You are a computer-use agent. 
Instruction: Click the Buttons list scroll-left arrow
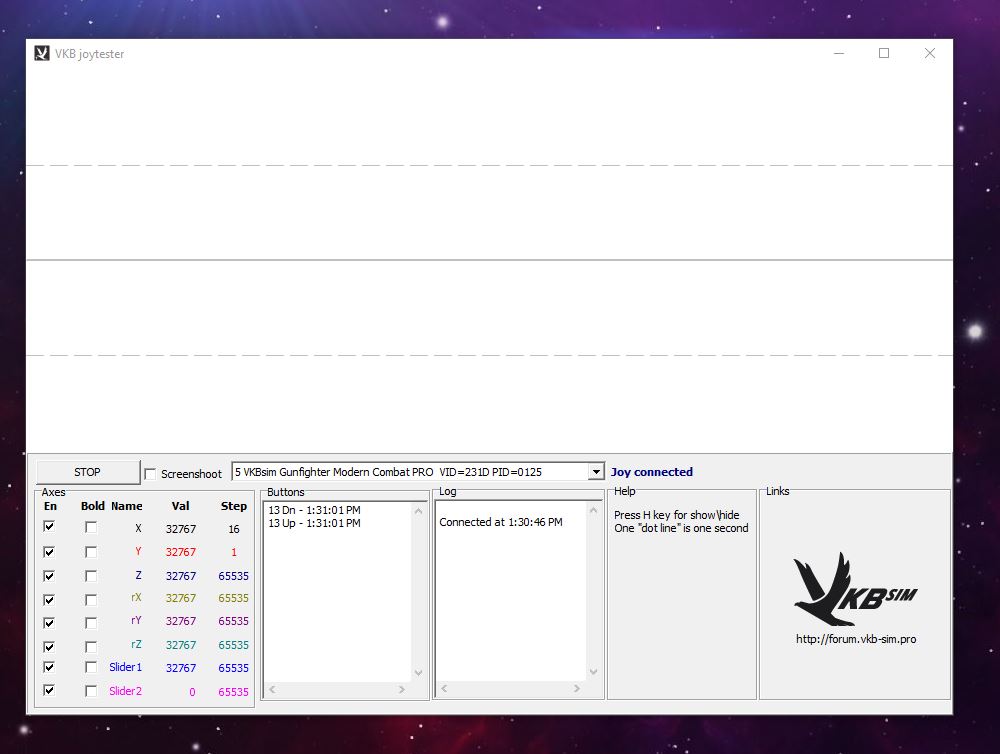coord(272,690)
